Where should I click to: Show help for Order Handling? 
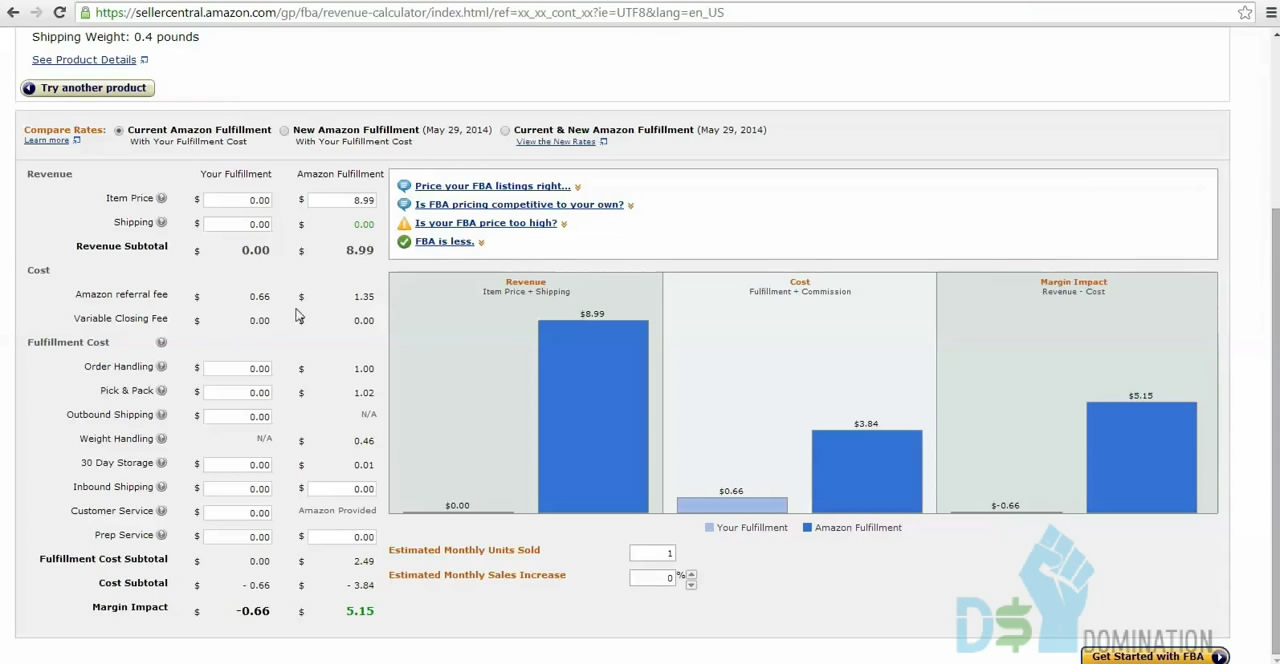[x=162, y=367]
